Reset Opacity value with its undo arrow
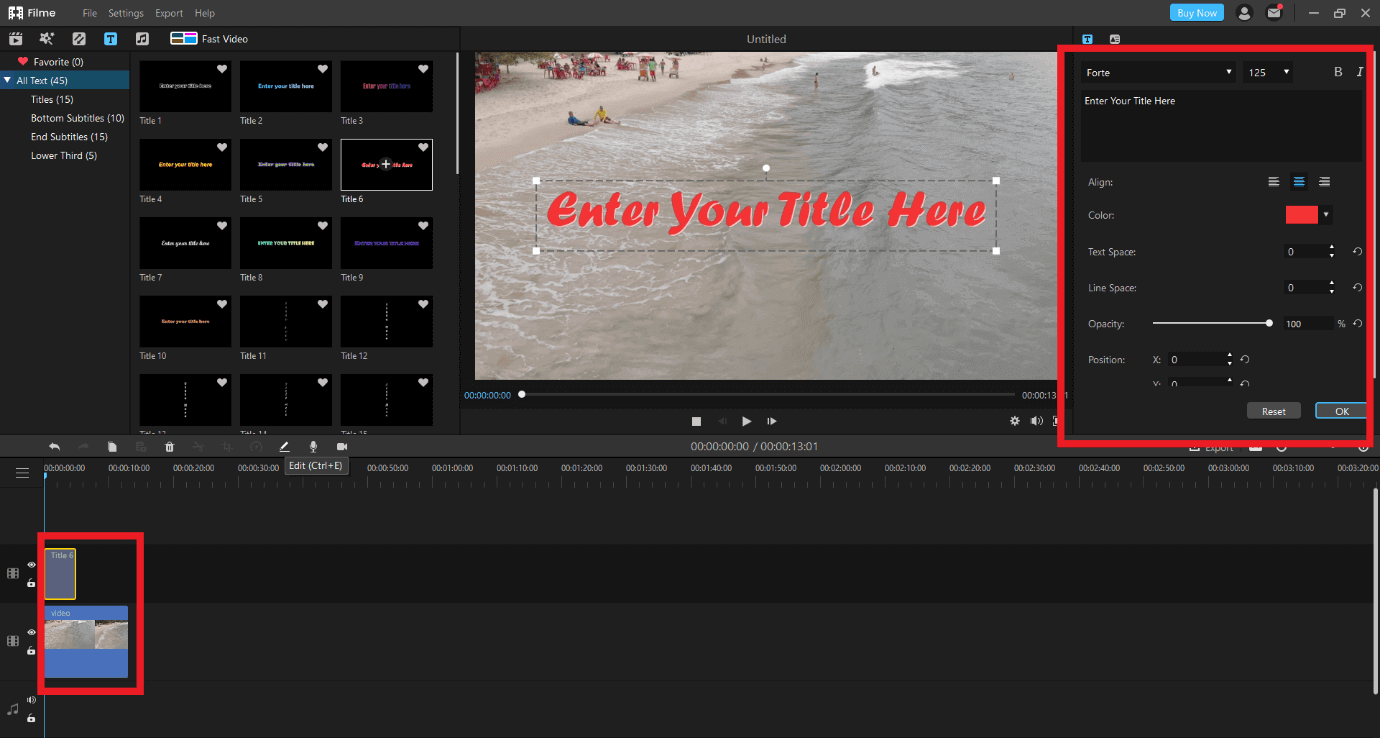The height and width of the screenshot is (738, 1380). click(x=1357, y=324)
